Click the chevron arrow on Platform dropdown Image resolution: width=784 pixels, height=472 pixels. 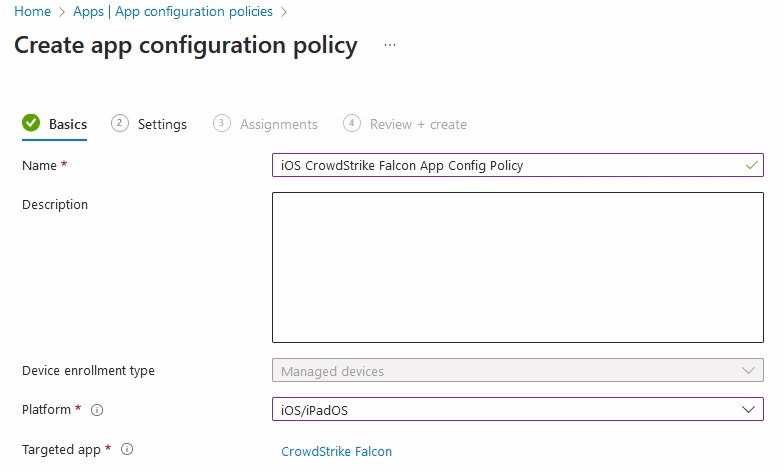tap(748, 409)
